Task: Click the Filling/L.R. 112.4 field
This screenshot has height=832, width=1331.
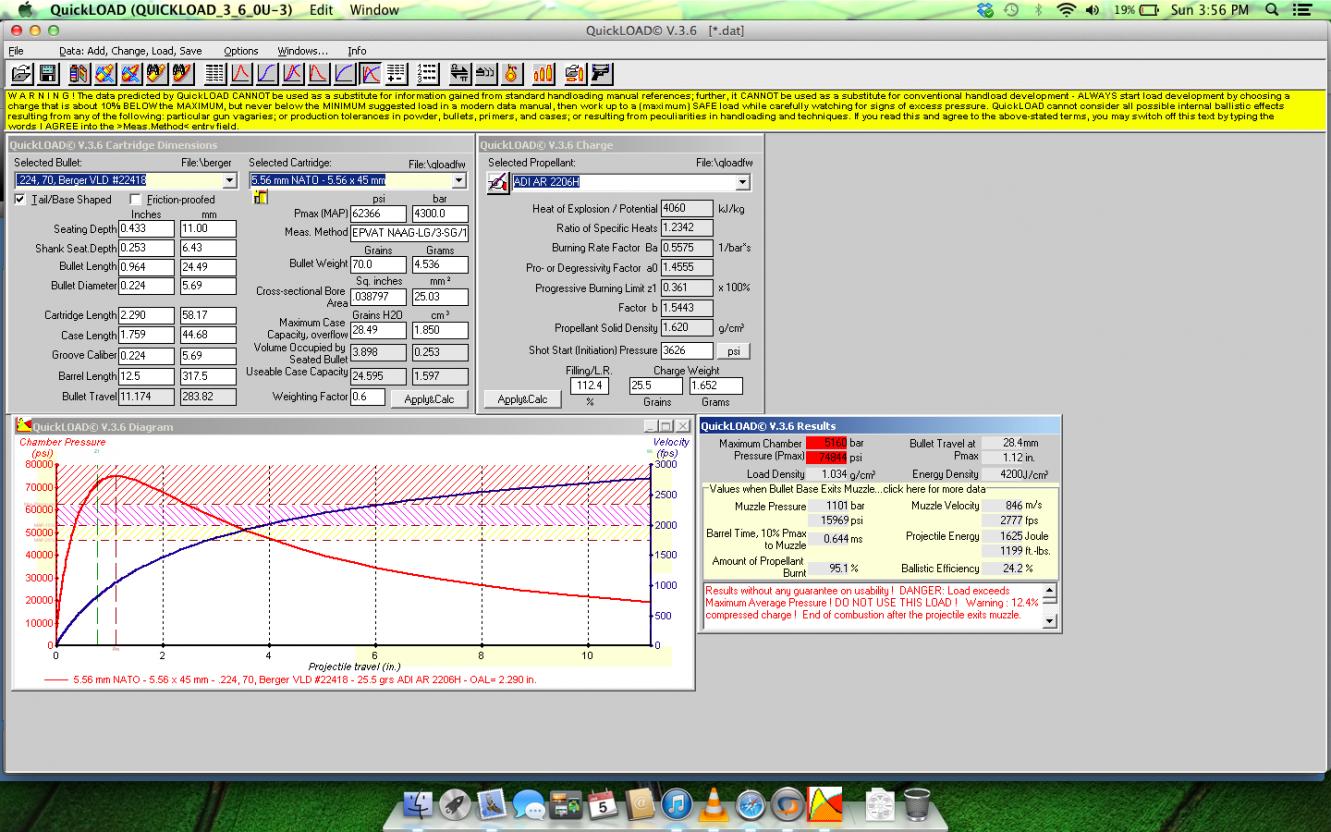Action: [x=590, y=386]
